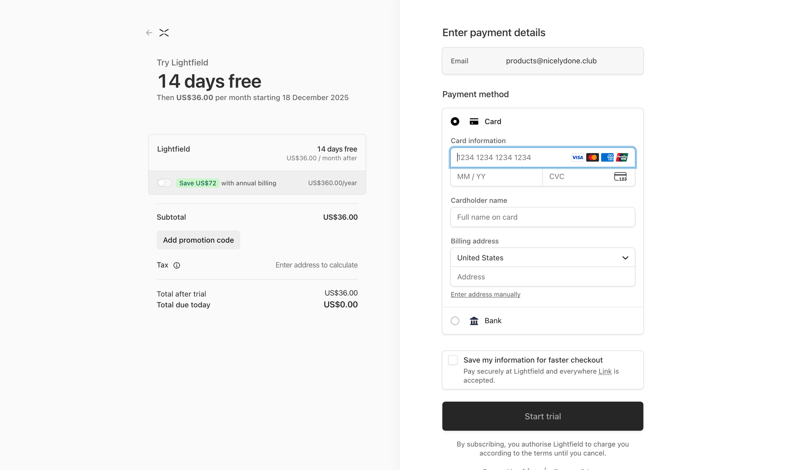
Task: Click the Add promotion code button
Action: (x=198, y=240)
